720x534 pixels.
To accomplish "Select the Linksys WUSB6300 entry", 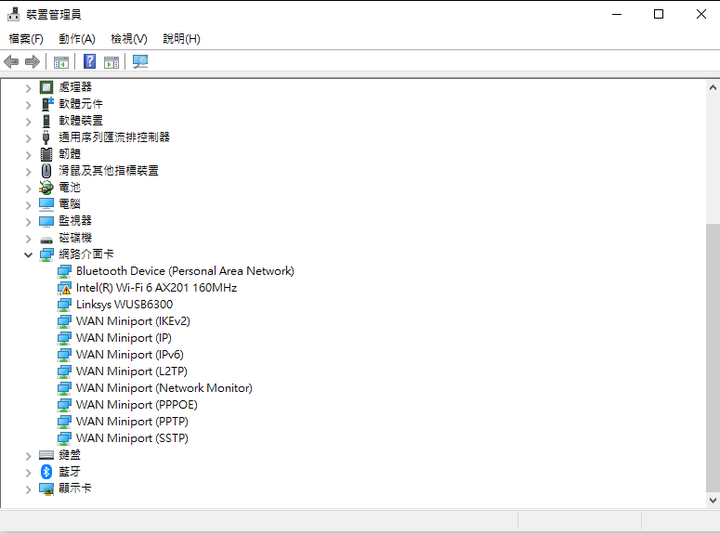I will click(x=124, y=304).
